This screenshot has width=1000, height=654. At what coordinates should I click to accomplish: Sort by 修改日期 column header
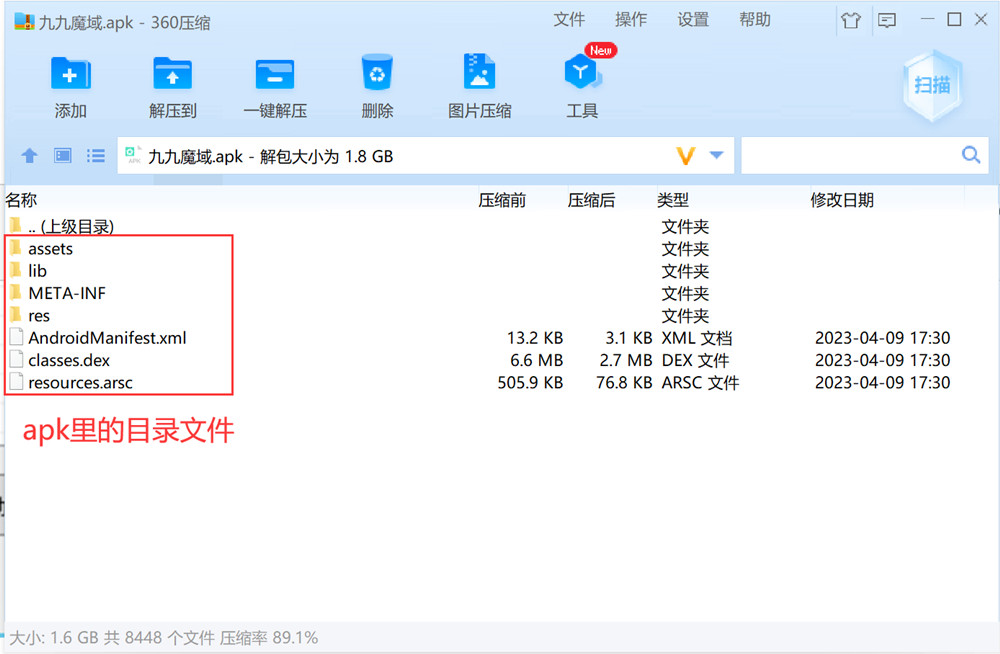coord(842,200)
